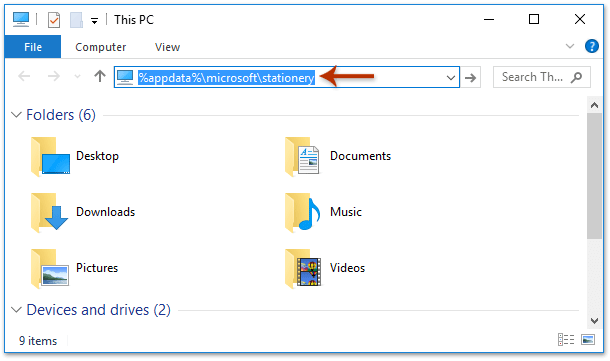Viewport: 610px width, 361px height.
Task: Expand the ribbon with the chevron
Action: (x=570, y=46)
